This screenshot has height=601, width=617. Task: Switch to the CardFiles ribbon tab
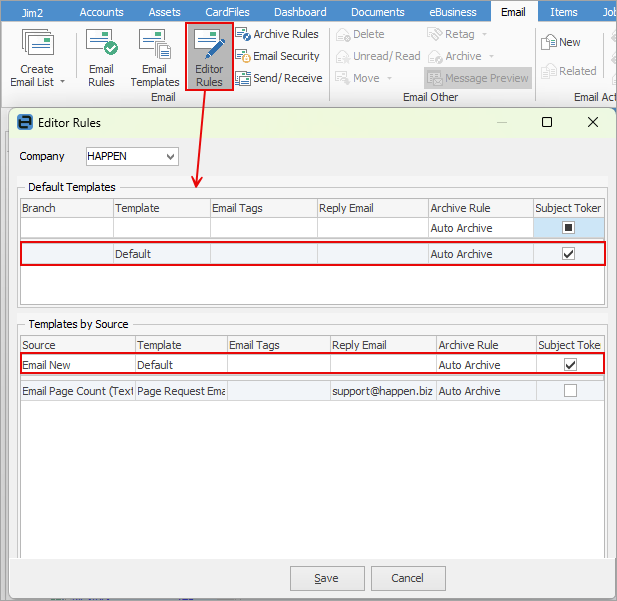[227, 12]
